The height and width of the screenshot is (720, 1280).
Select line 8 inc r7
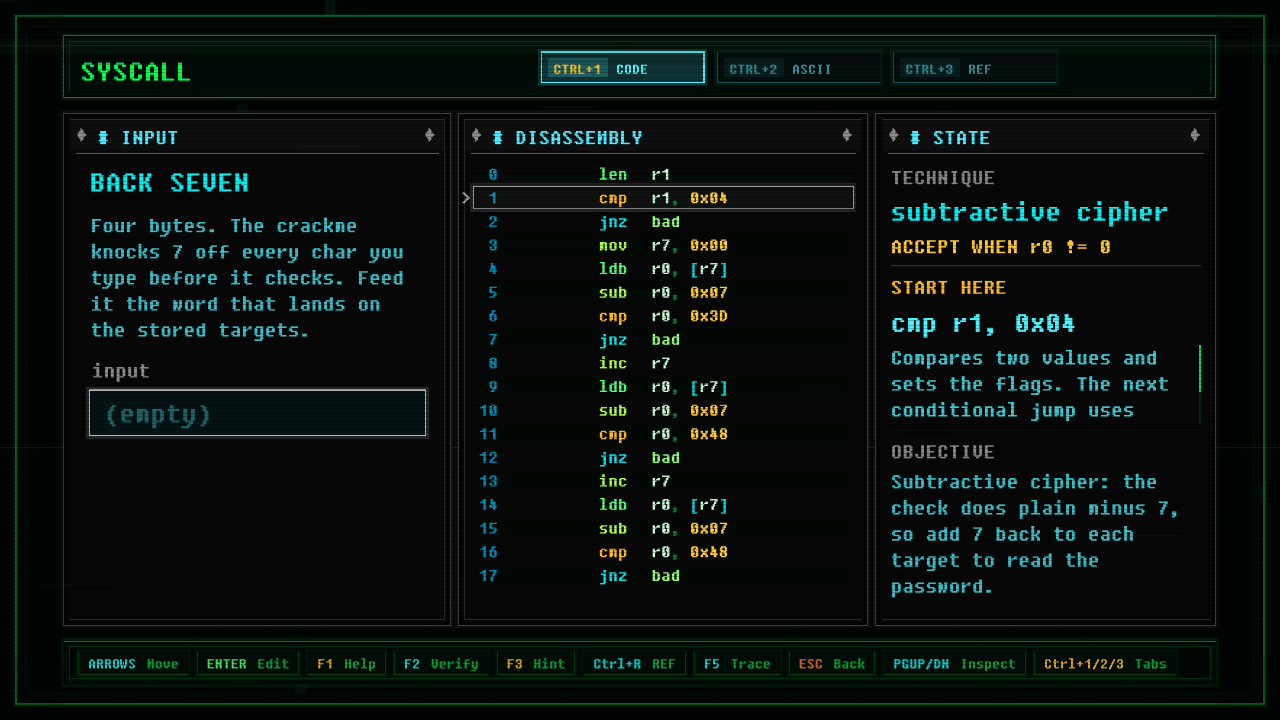pyautogui.click(x=663, y=363)
